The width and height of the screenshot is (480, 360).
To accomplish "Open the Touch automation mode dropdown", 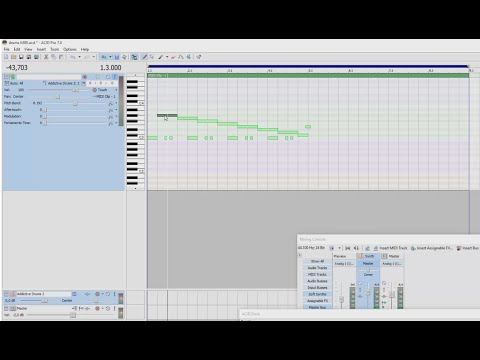I will tap(116, 90).
